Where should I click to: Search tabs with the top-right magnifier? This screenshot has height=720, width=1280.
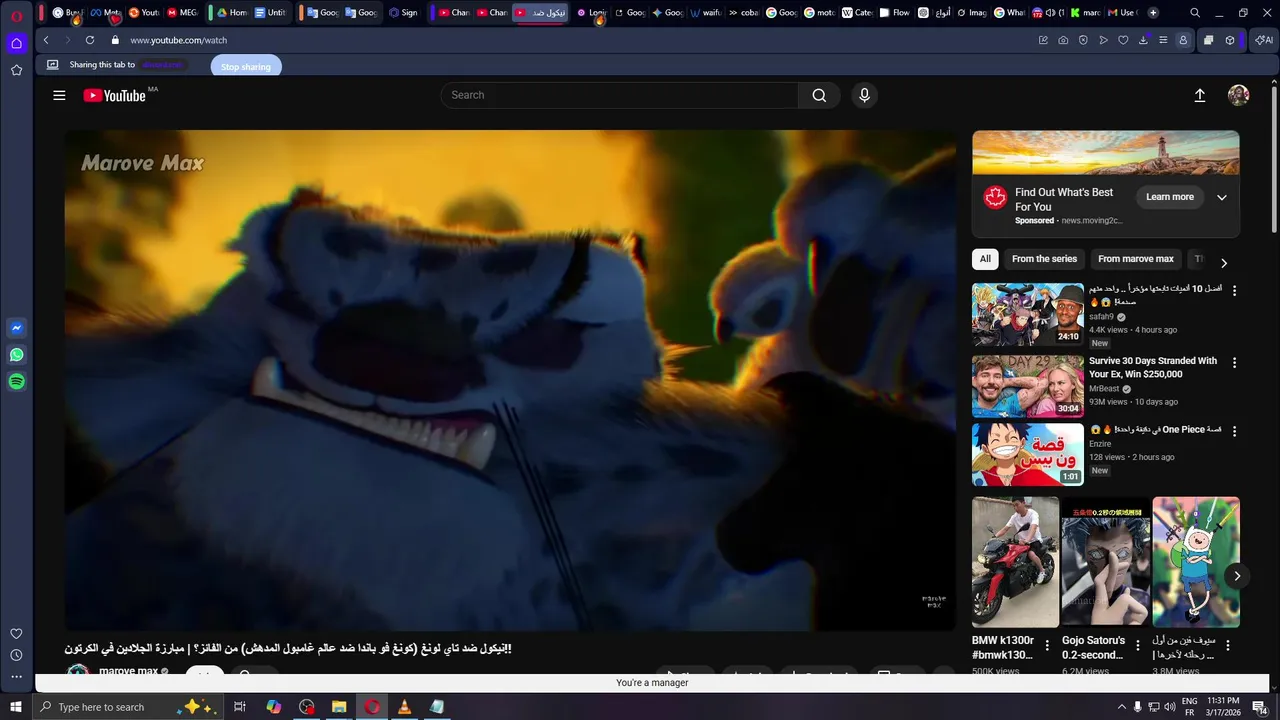click(1195, 13)
